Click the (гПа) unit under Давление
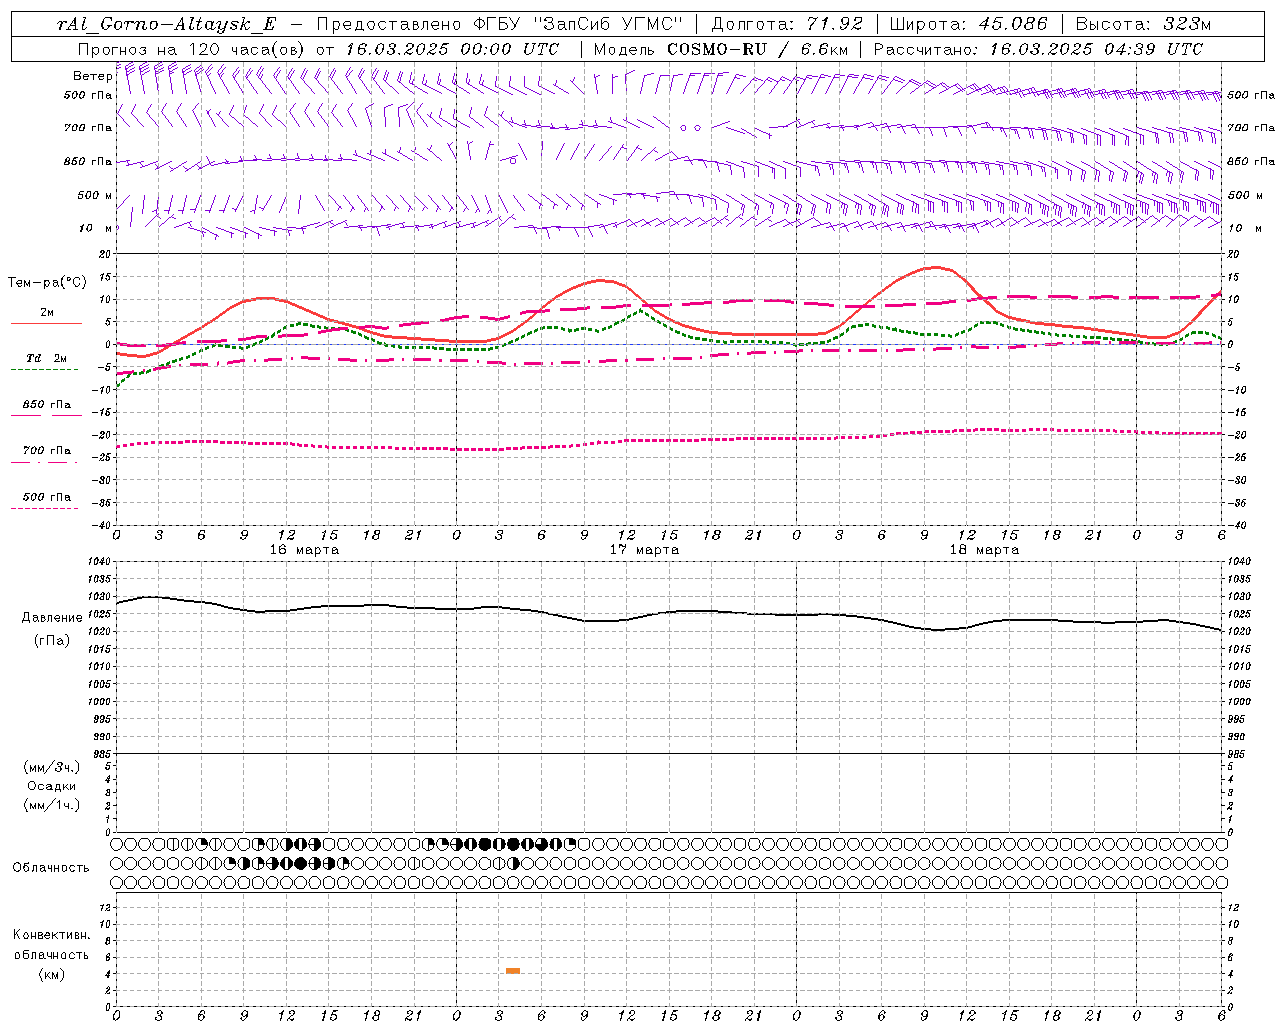 coord(52,641)
